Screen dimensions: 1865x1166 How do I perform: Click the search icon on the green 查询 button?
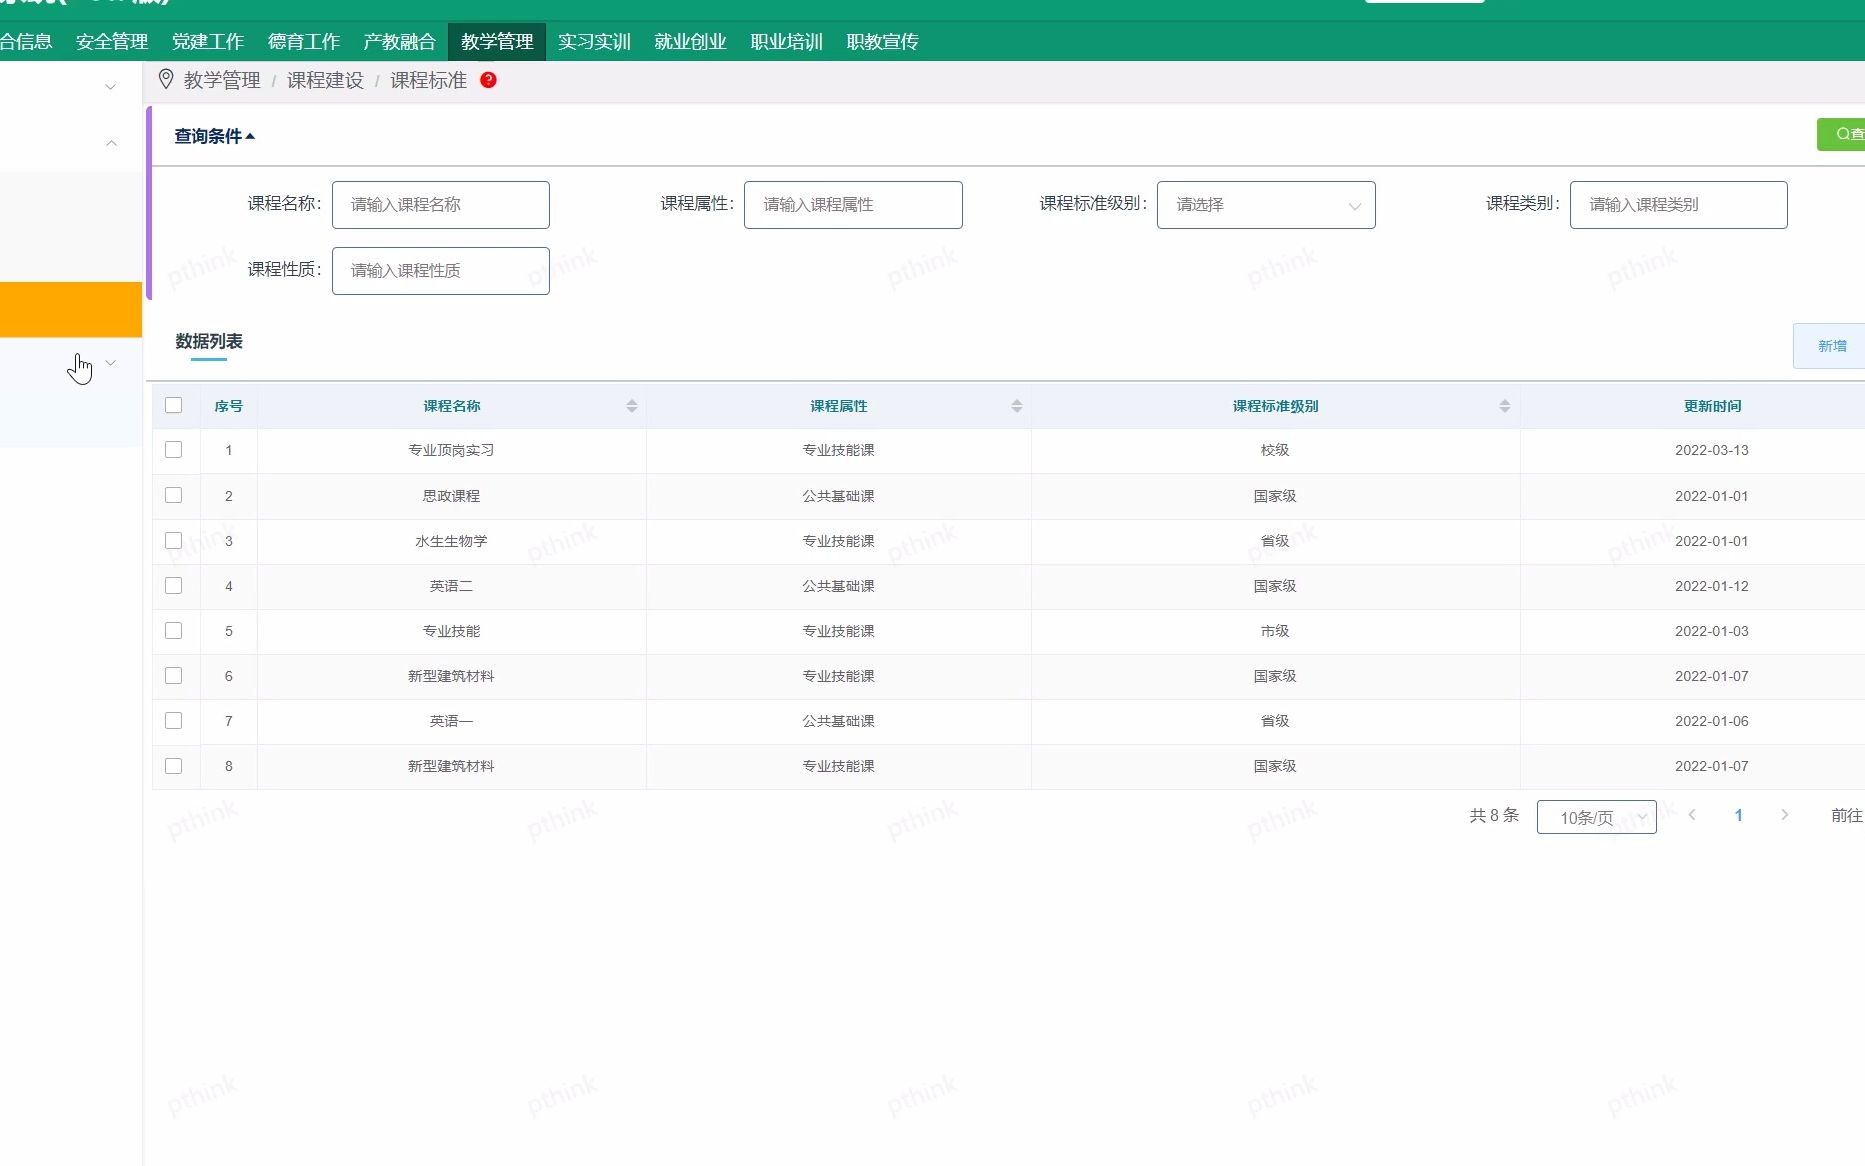tap(1843, 134)
